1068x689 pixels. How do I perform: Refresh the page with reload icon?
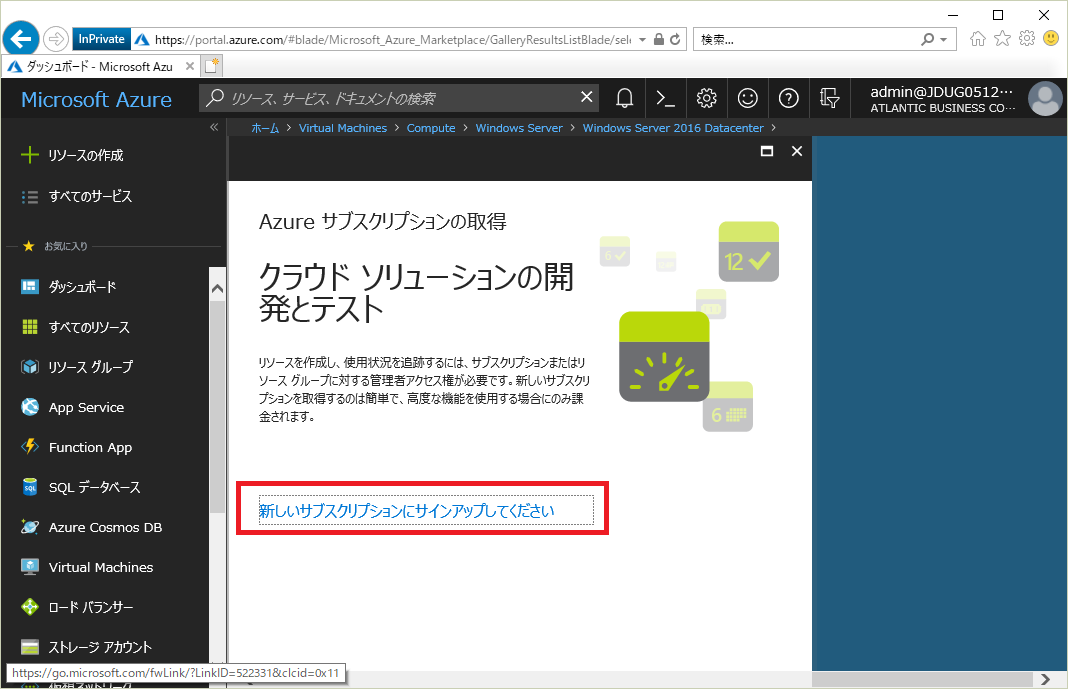point(675,39)
